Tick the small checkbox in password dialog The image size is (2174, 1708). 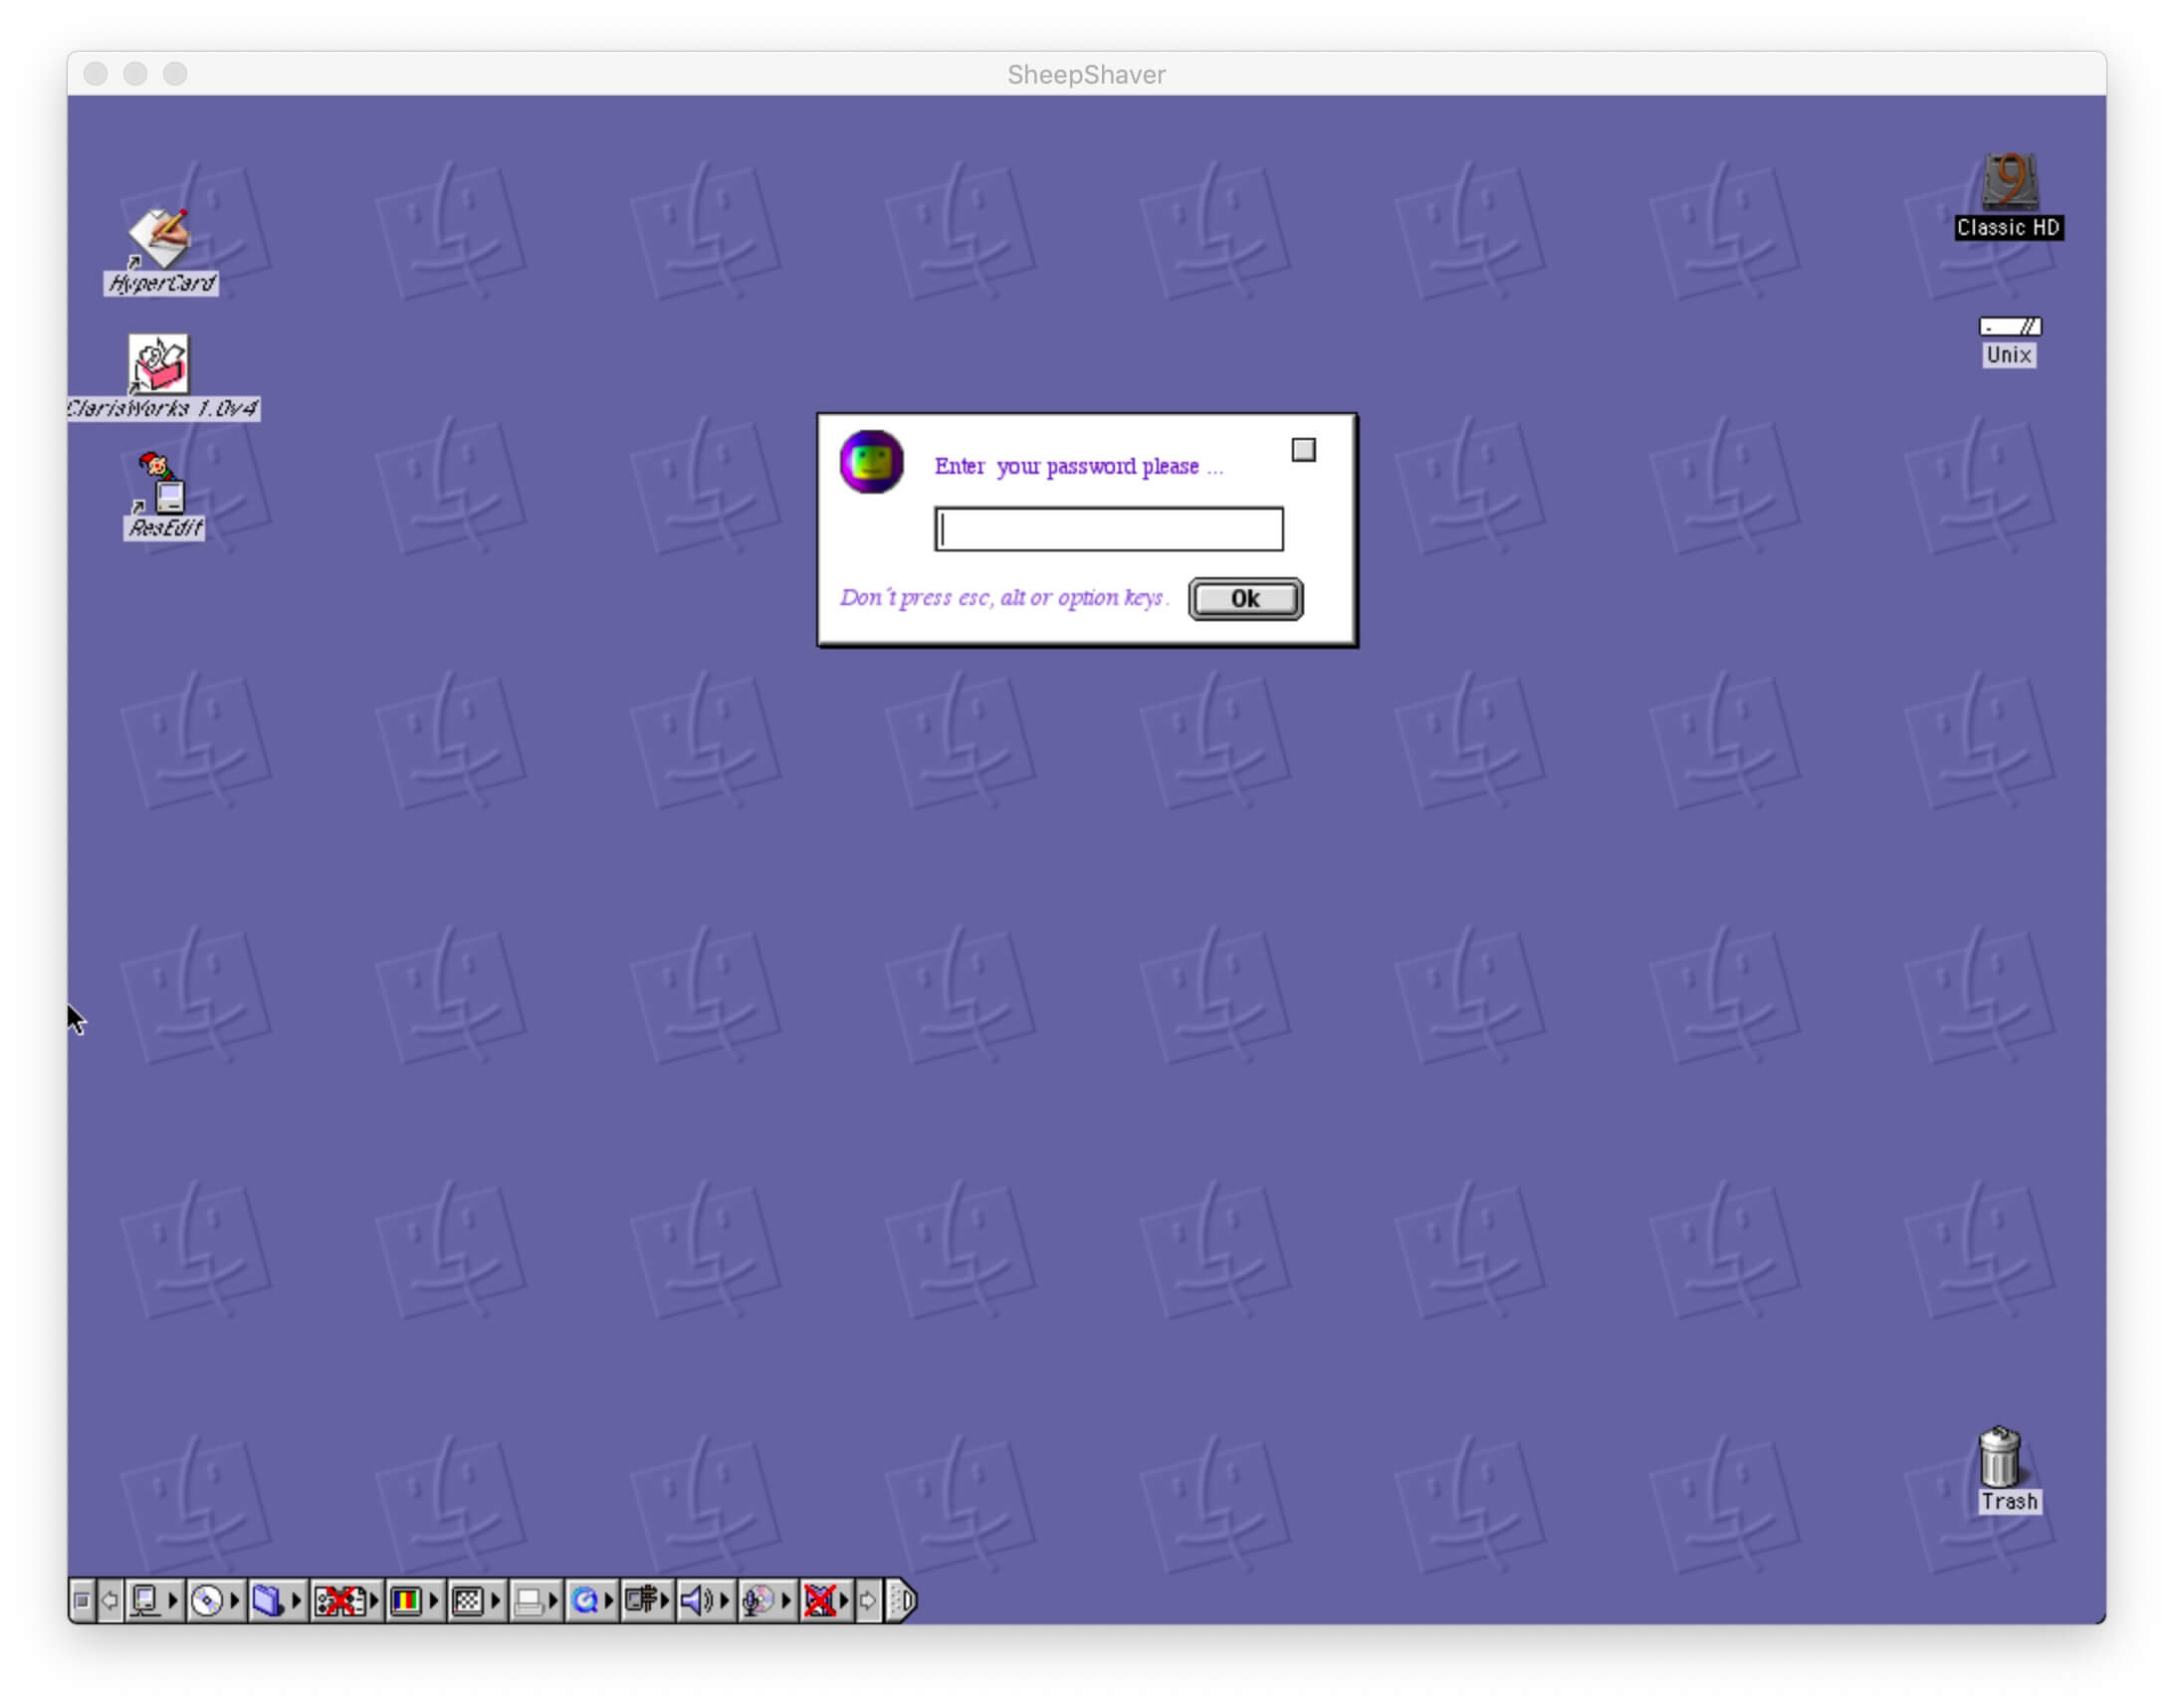(x=1303, y=450)
